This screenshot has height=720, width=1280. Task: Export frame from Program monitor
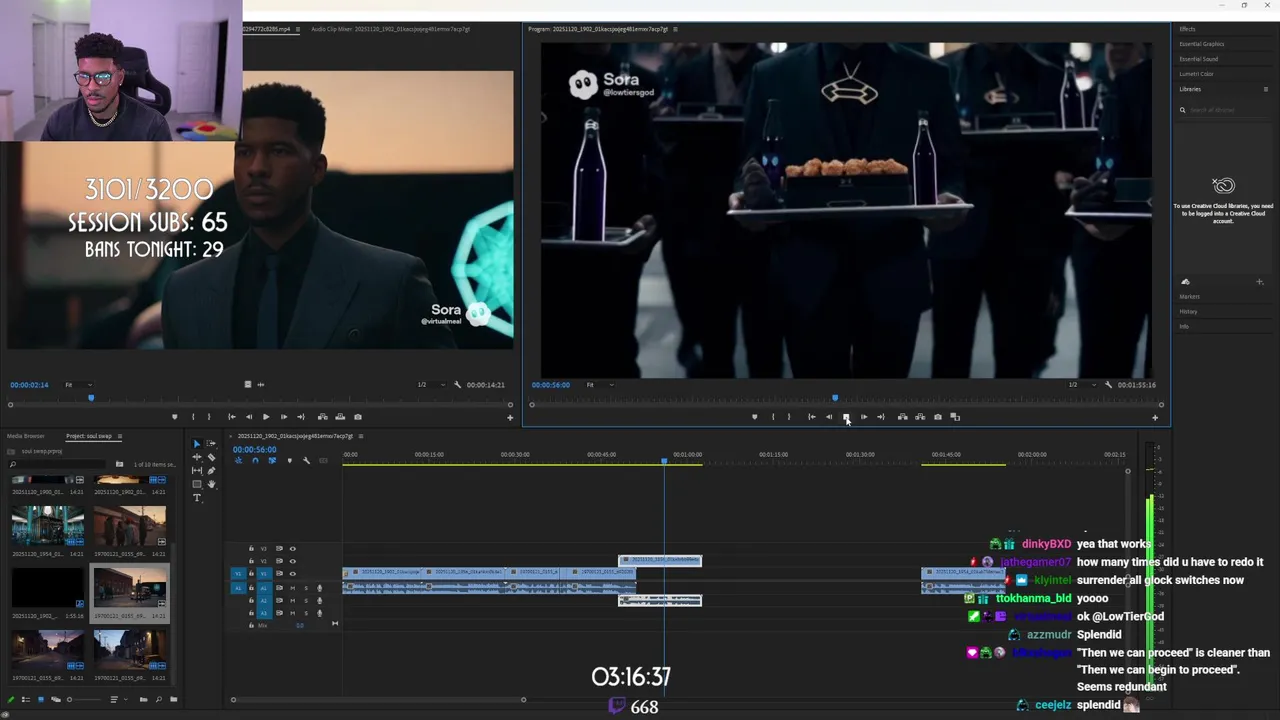(x=938, y=417)
